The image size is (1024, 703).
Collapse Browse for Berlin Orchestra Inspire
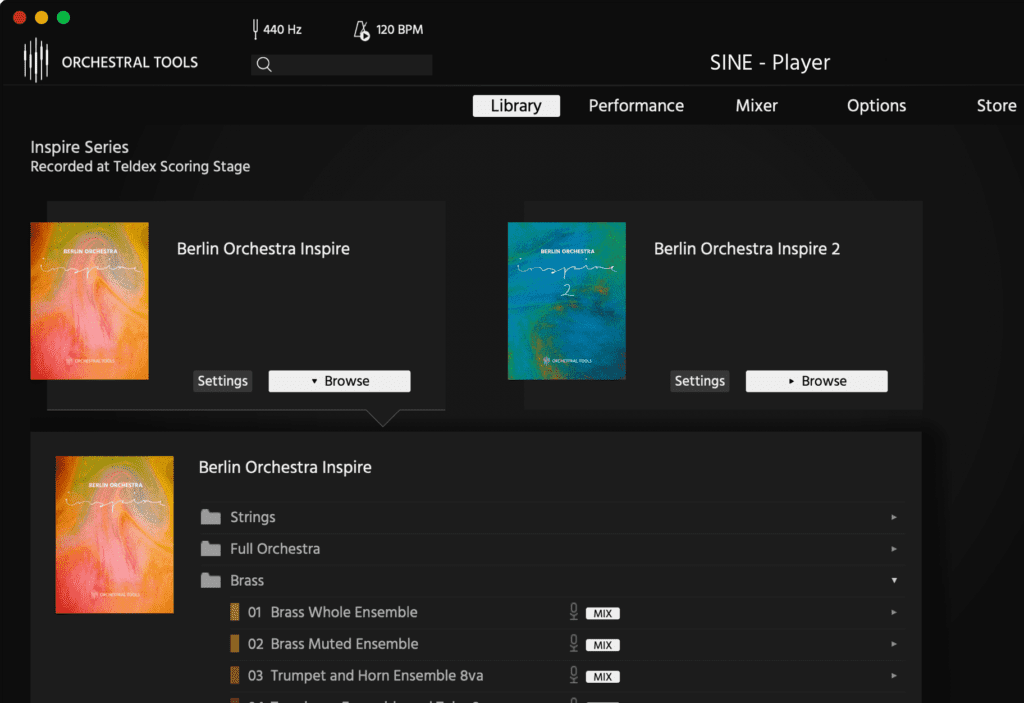tap(340, 381)
